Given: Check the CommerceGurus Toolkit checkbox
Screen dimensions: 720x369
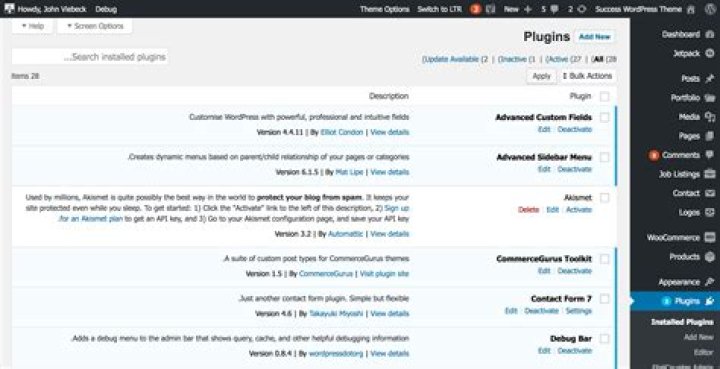Looking at the screenshot, I should click(x=605, y=259).
